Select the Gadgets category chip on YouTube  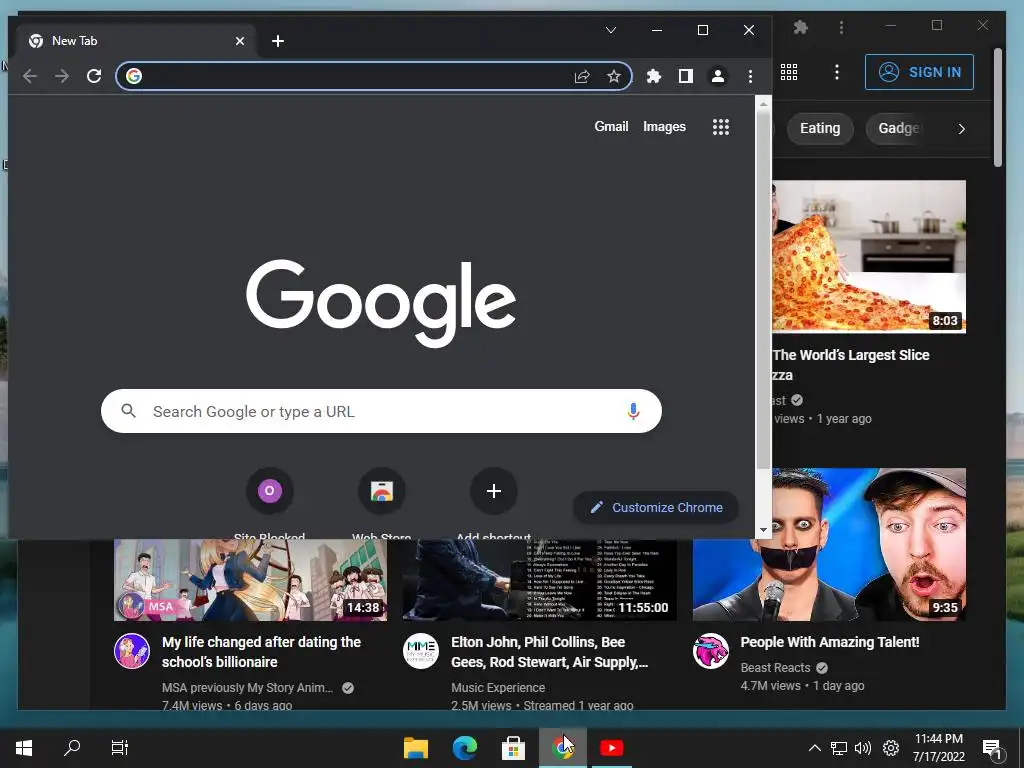tap(898, 128)
